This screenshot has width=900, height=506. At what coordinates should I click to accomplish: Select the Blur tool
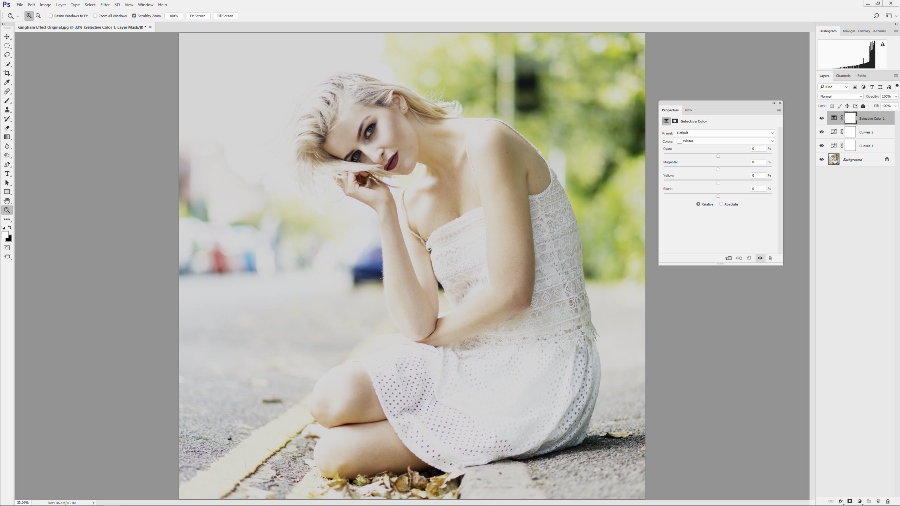(x=7, y=146)
